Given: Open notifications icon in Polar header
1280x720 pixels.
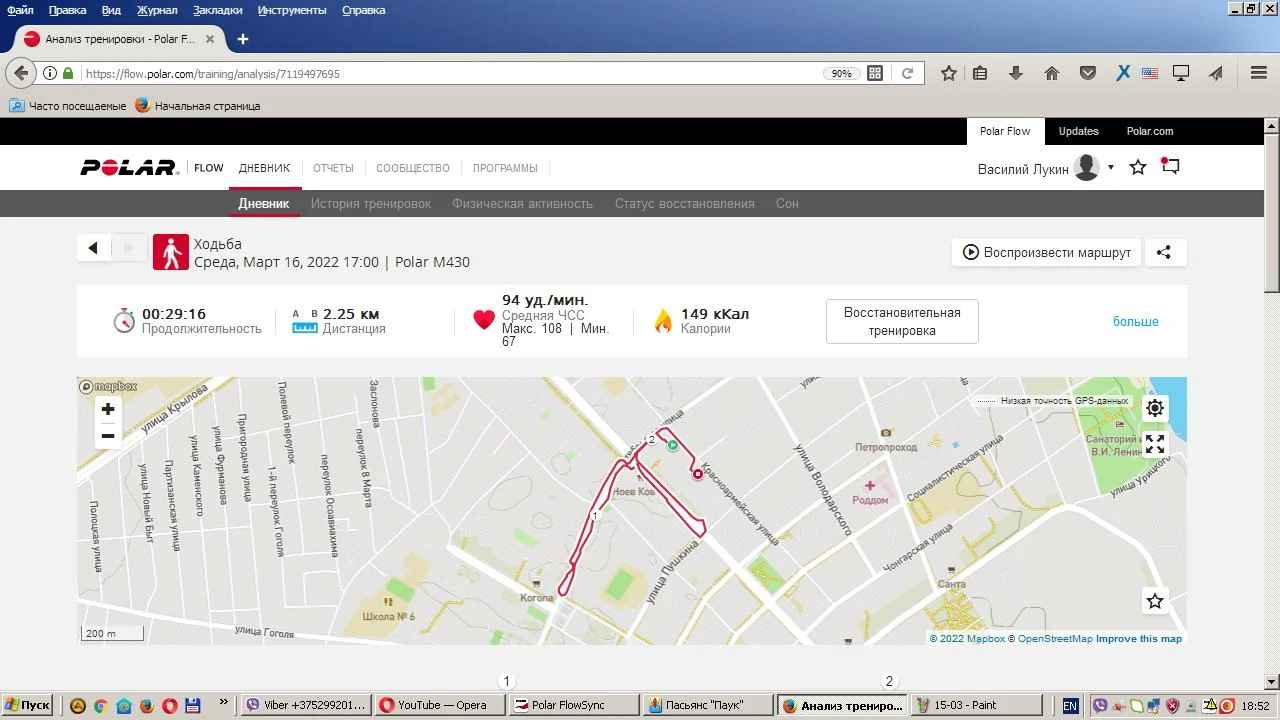Looking at the screenshot, I should tap(1170, 167).
